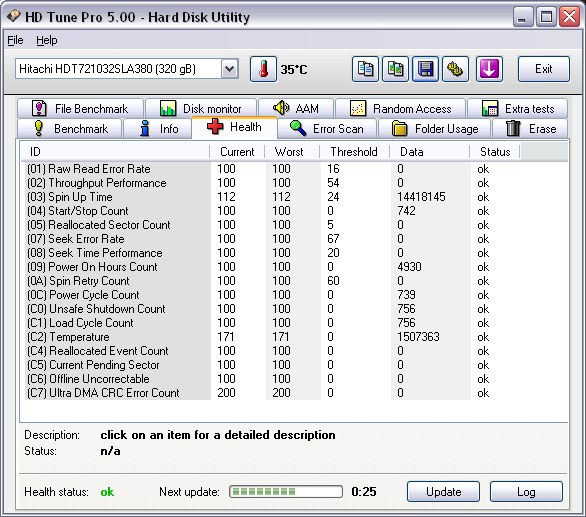Maximize the HD Tune Pro window
The image size is (586, 517).
tap(546, 17)
